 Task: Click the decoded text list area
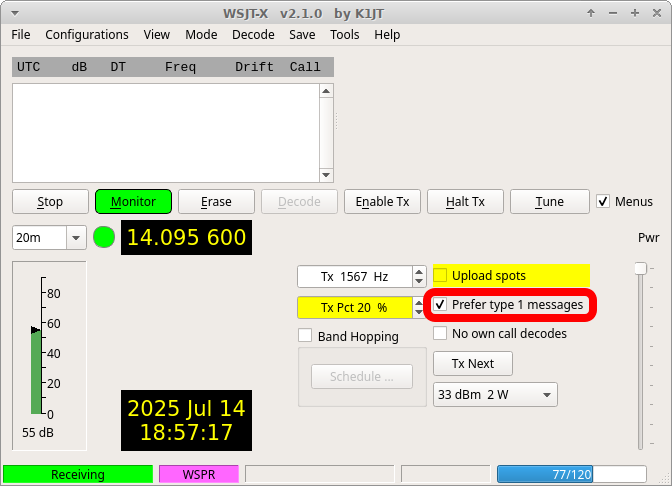pyautogui.click(x=166, y=133)
